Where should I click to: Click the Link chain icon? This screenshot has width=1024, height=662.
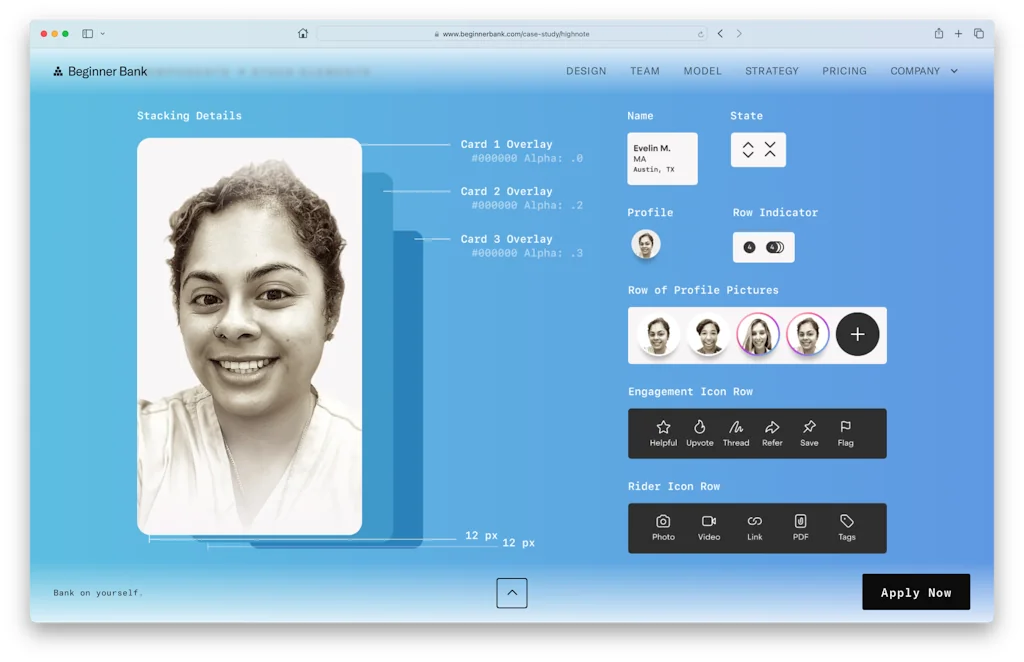point(754,522)
